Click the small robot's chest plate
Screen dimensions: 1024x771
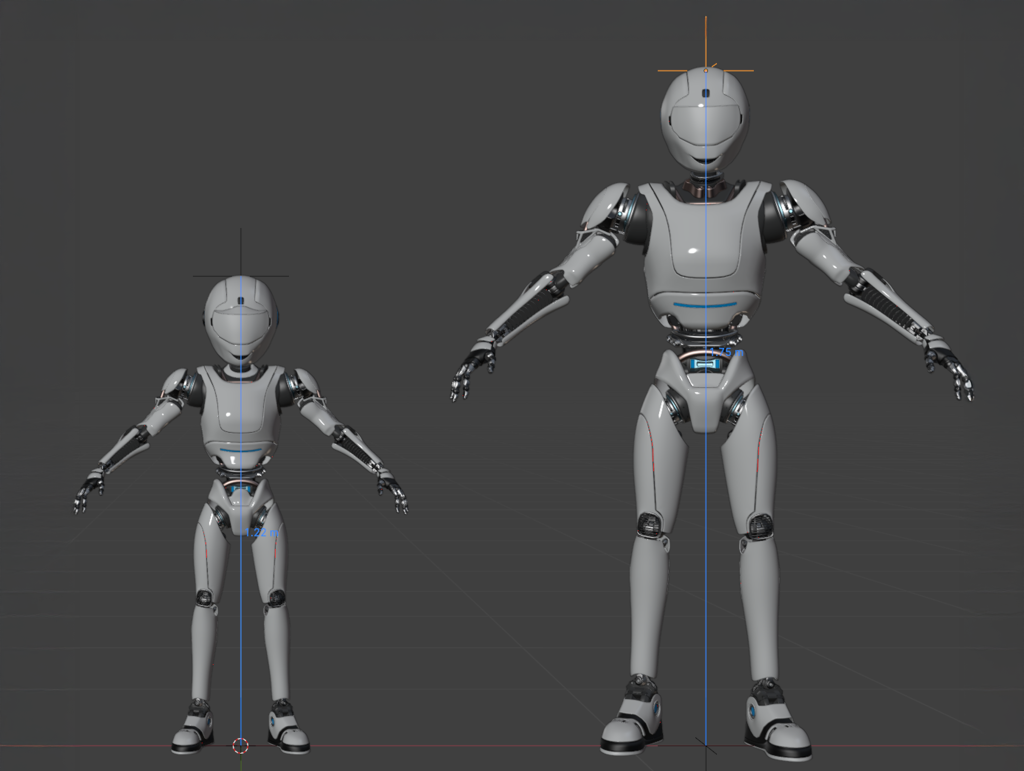tap(240, 410)
